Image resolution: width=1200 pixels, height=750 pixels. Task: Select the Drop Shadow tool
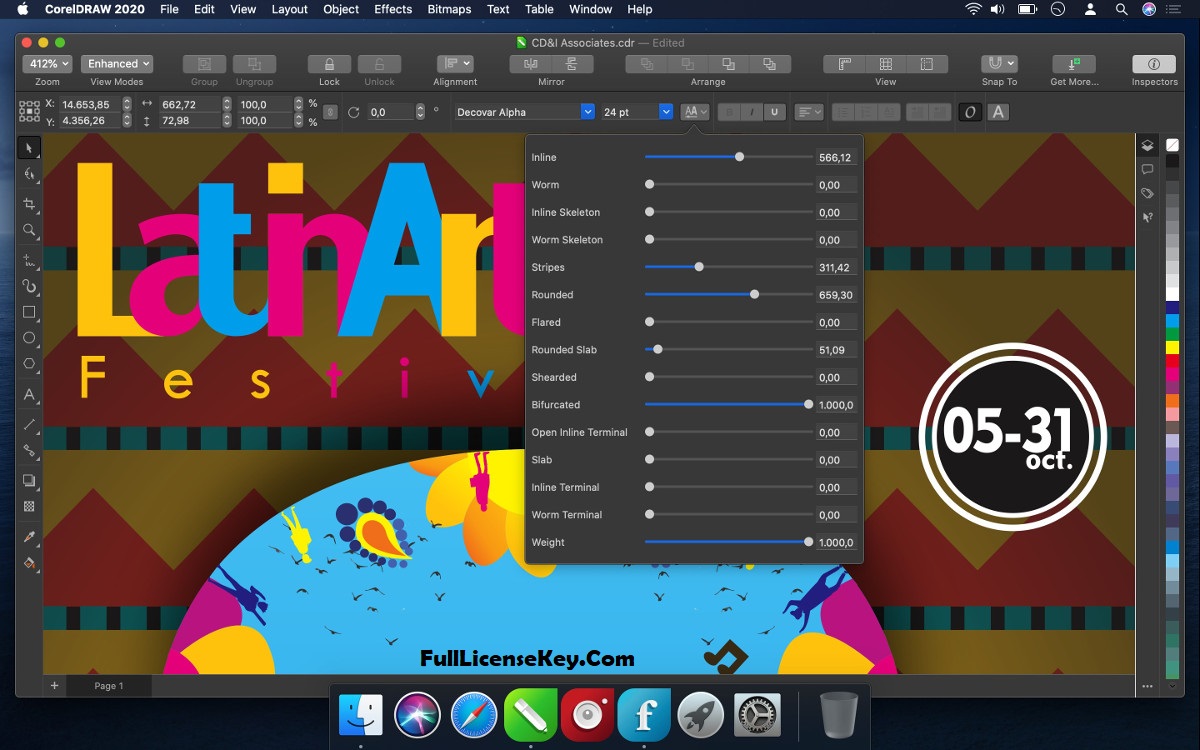29,481
